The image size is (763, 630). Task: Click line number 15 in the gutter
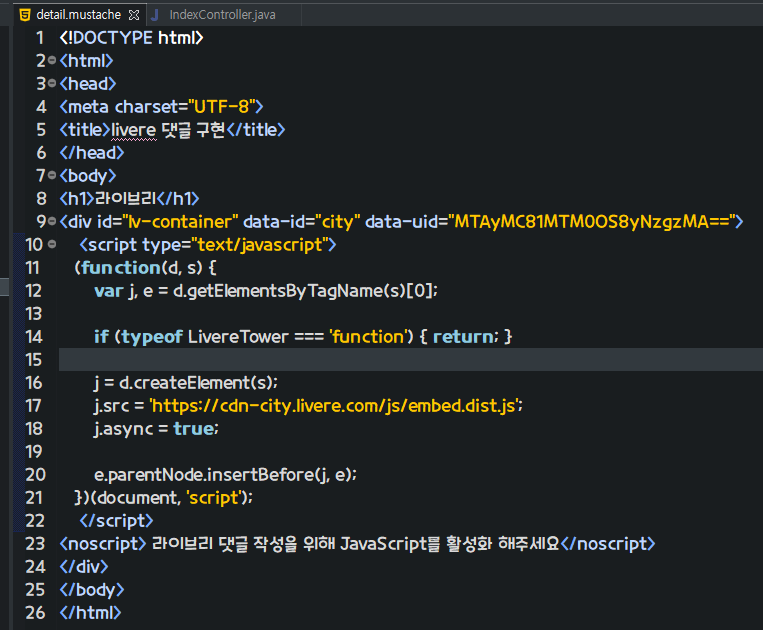click(x=34, y=360)
